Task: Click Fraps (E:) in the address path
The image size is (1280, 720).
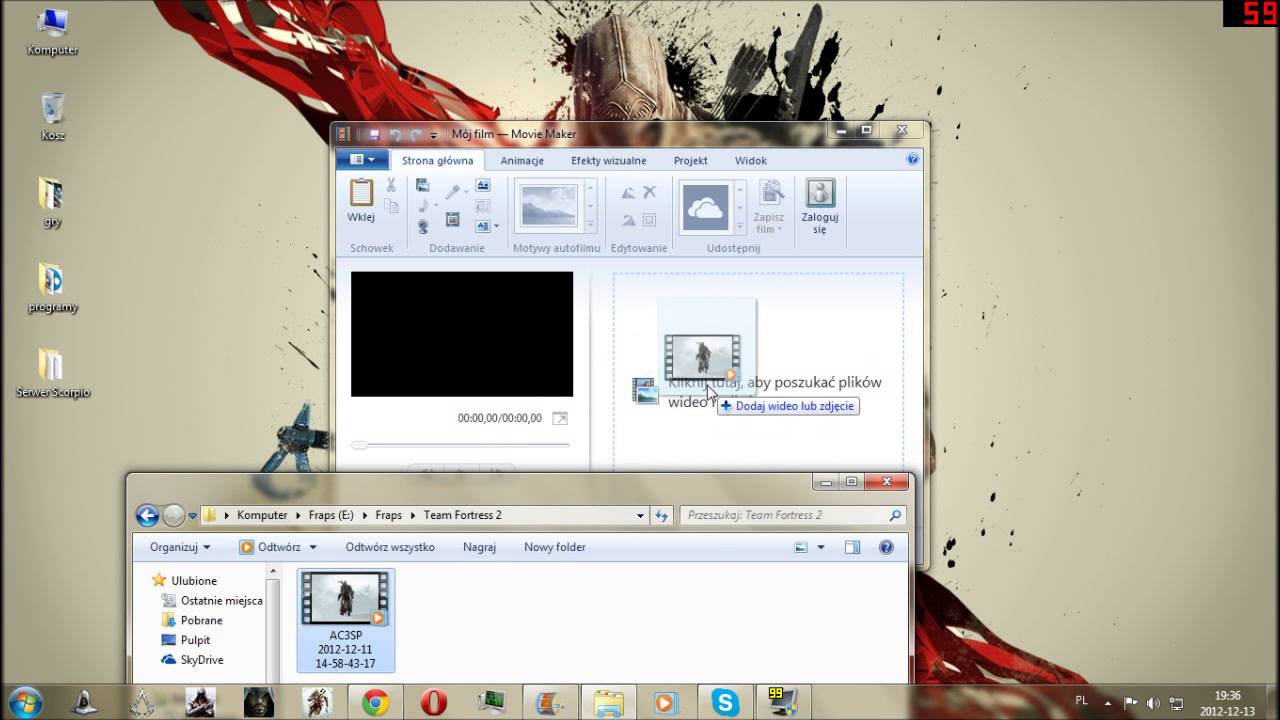Action: point(333,515)
